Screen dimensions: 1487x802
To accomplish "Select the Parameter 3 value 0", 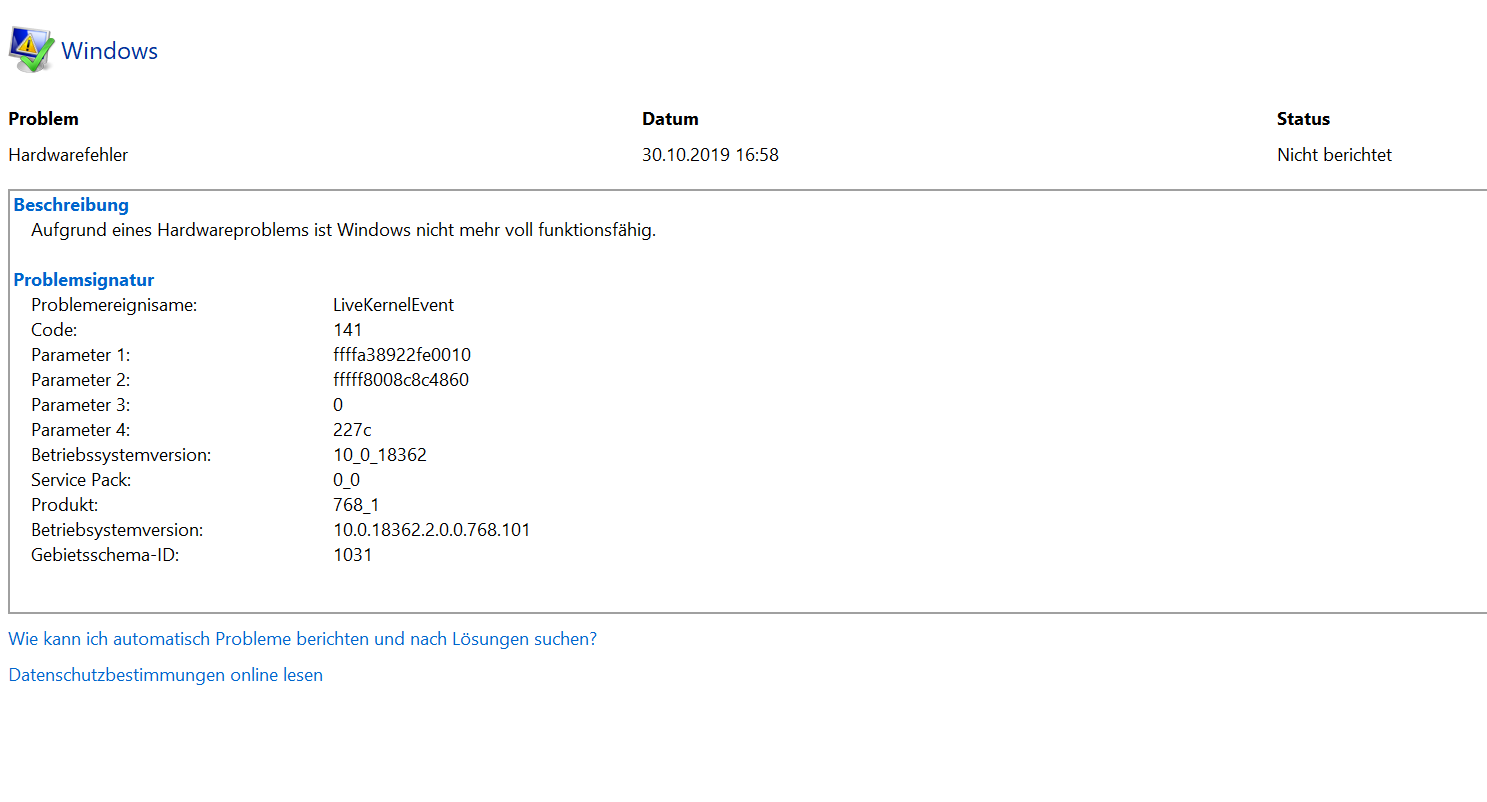I will click(338, 405).
